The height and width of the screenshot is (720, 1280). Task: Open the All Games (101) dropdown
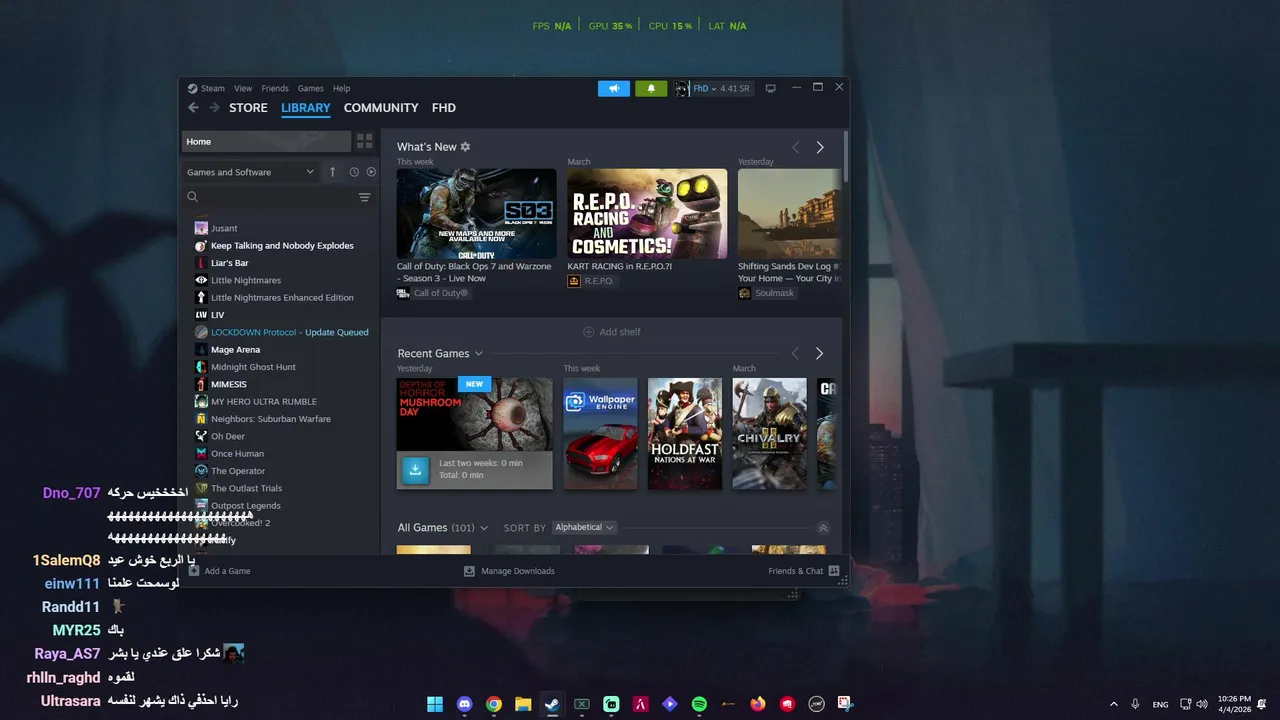click(x=484, y=528)
